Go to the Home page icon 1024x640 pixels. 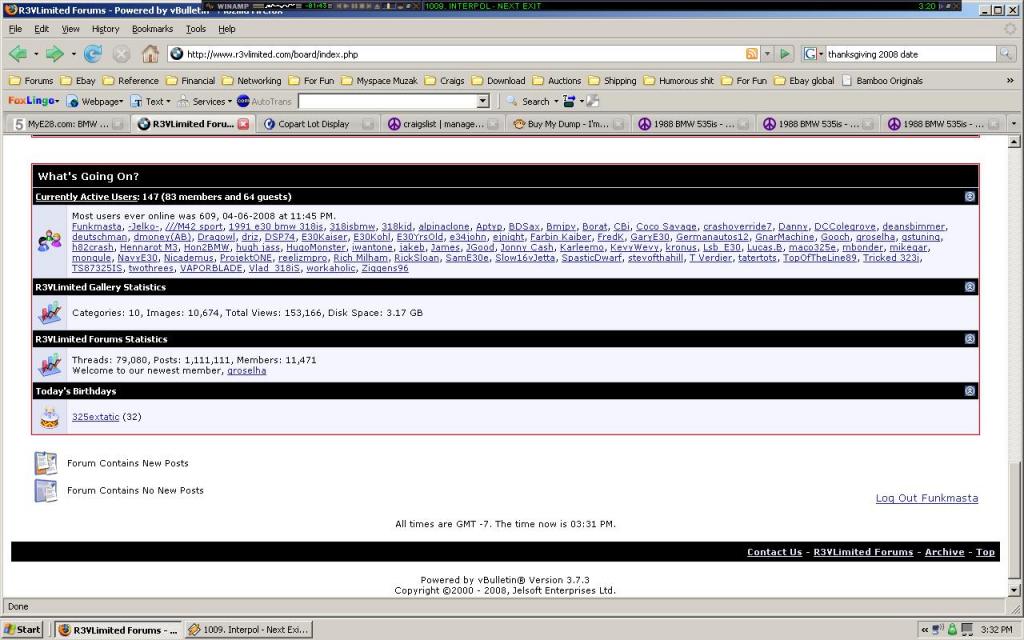(150, 54)
